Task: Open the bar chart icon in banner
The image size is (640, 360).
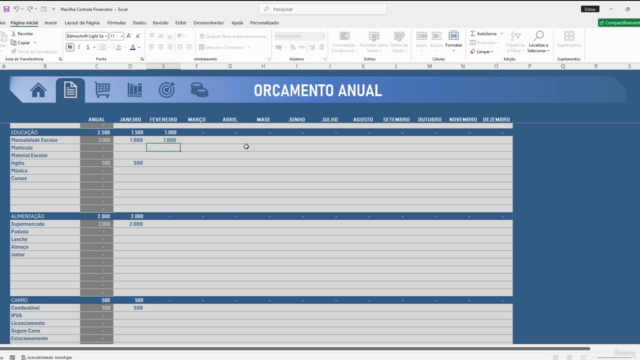Action: click(x=134, y=90)
